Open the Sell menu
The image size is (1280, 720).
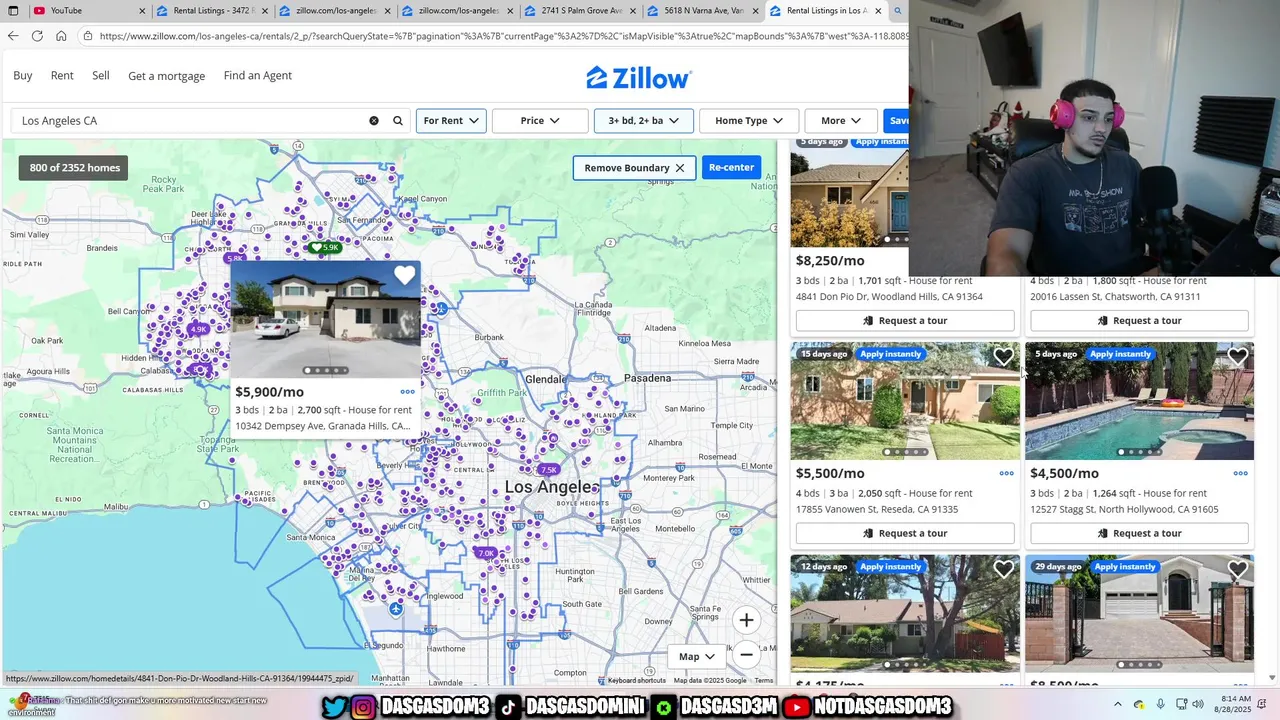pyautogui.click(x=101, y=76)
